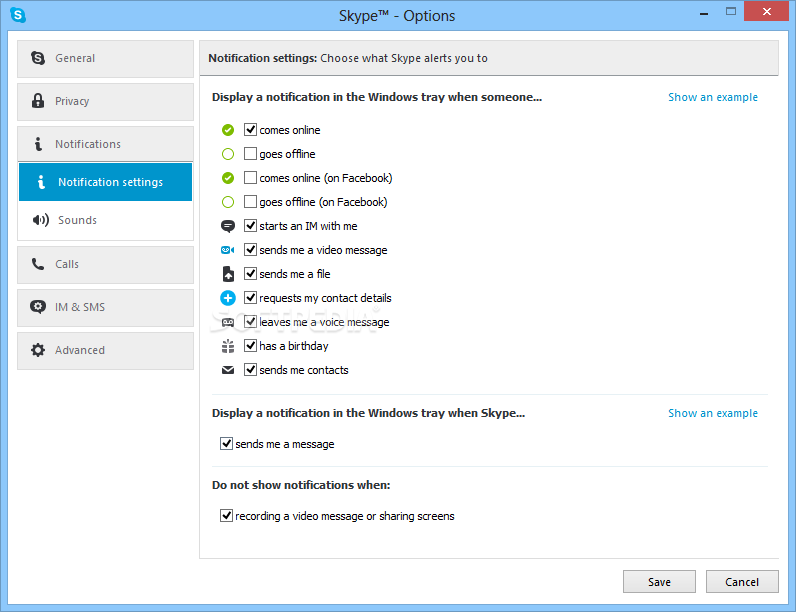Toggle sends me a file checkbox
Image resolution: width=796 pixels, height=612 pixels.
(250, 274)
